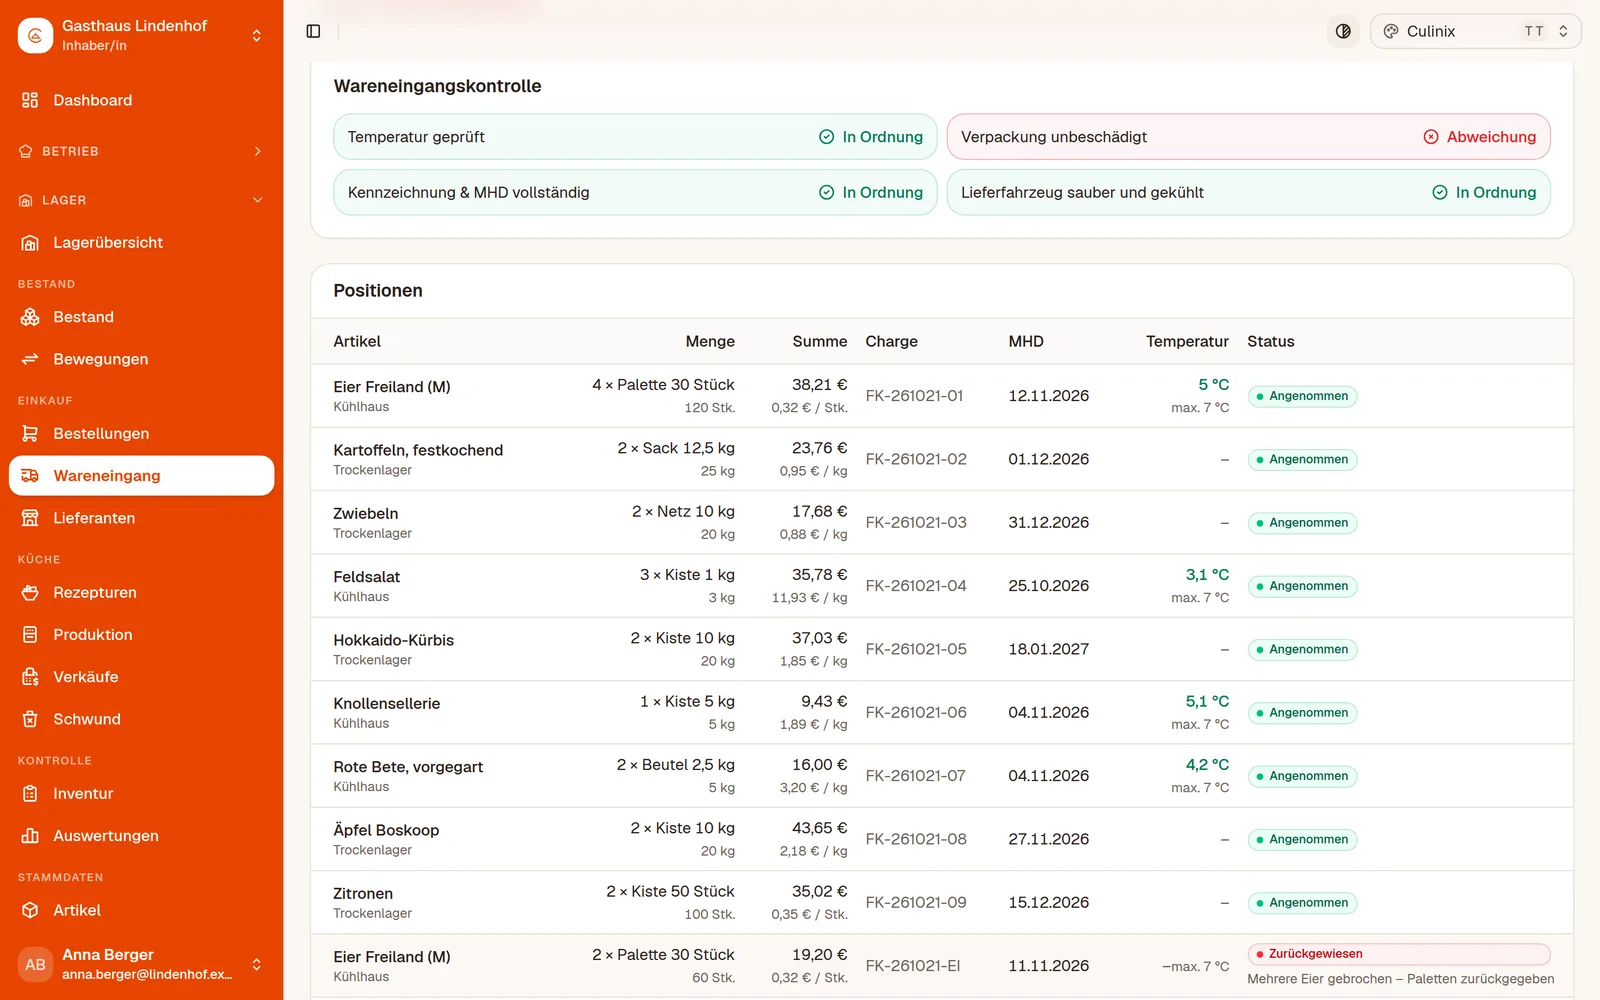The height and width of the screenshot is (1000, 1600).
Task: Toggle the sidebar panel icon
Action: [313, 31]
